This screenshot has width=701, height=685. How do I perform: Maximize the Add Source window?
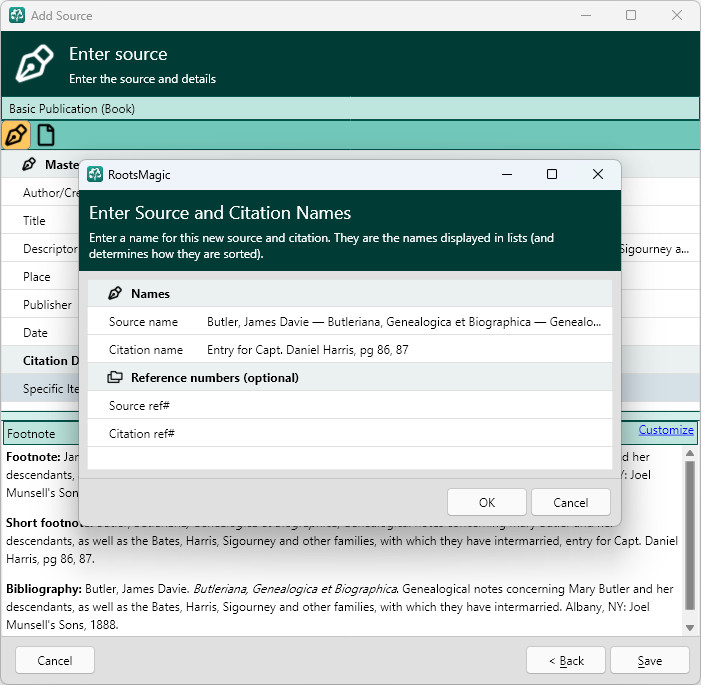tap(631, 15)
